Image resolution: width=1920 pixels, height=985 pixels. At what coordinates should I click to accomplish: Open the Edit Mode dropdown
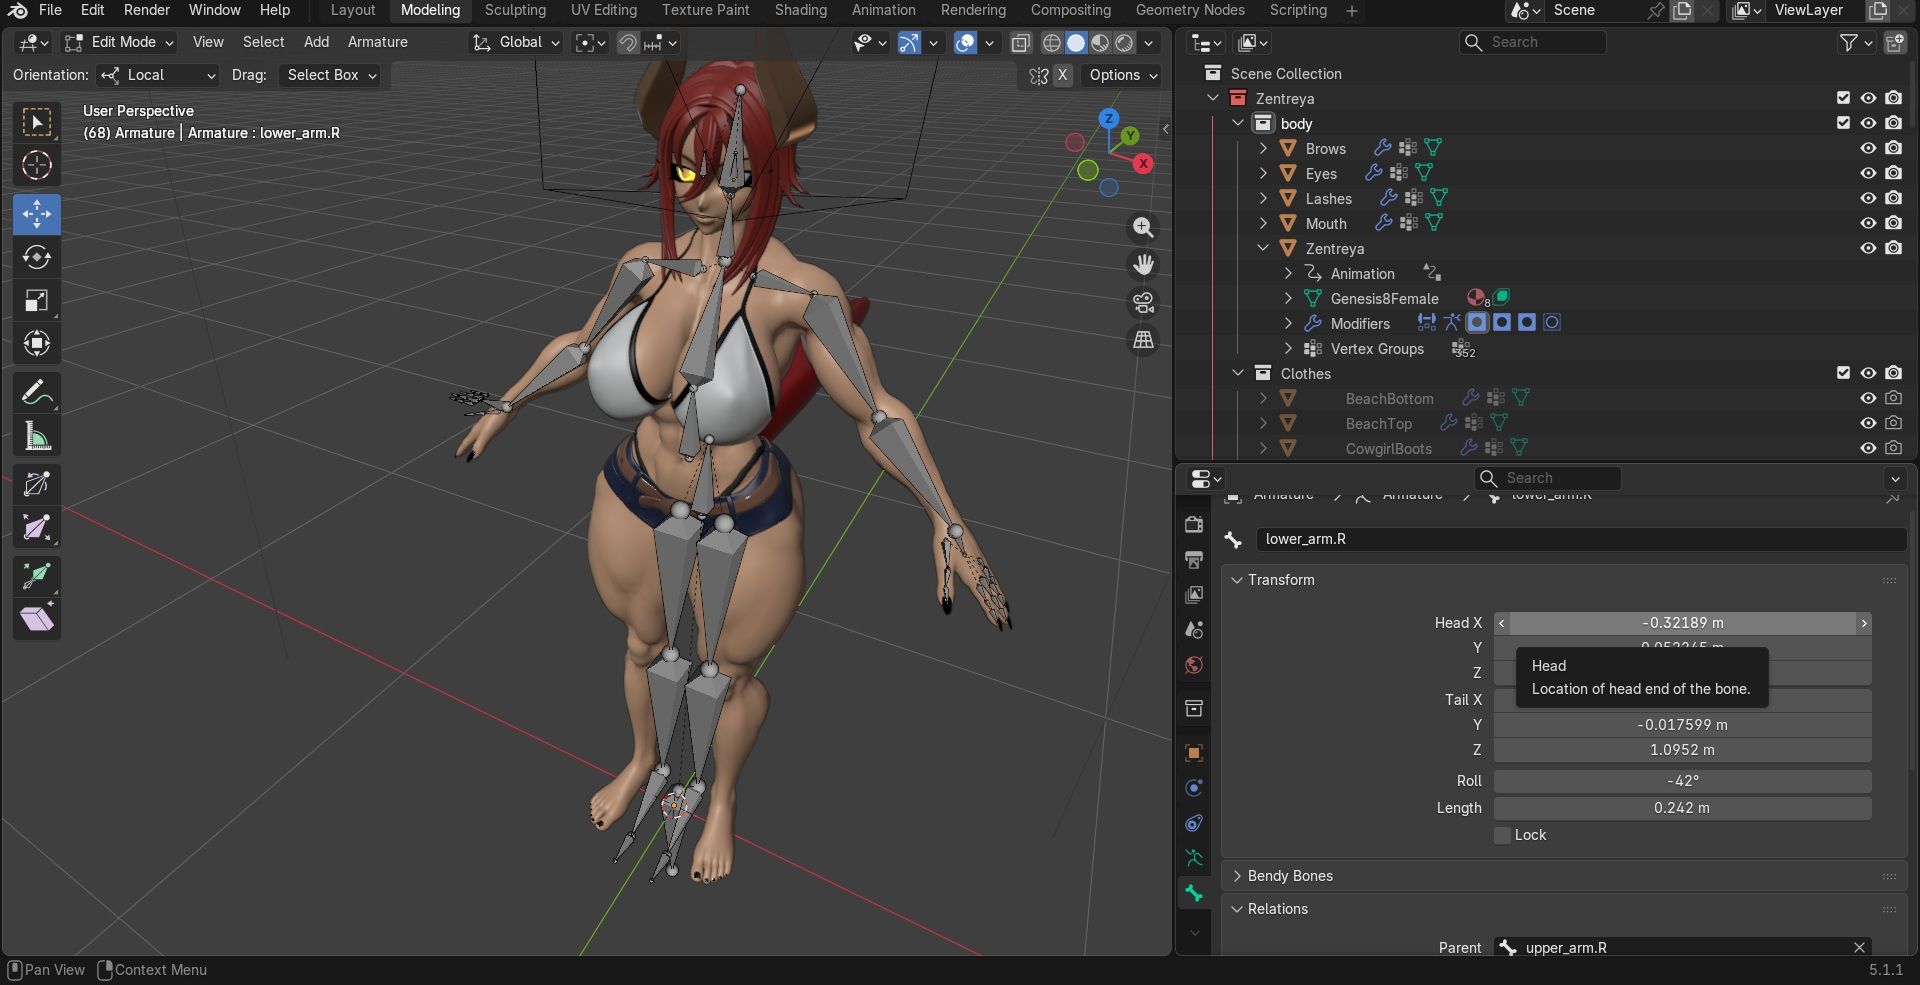(119, 42)
